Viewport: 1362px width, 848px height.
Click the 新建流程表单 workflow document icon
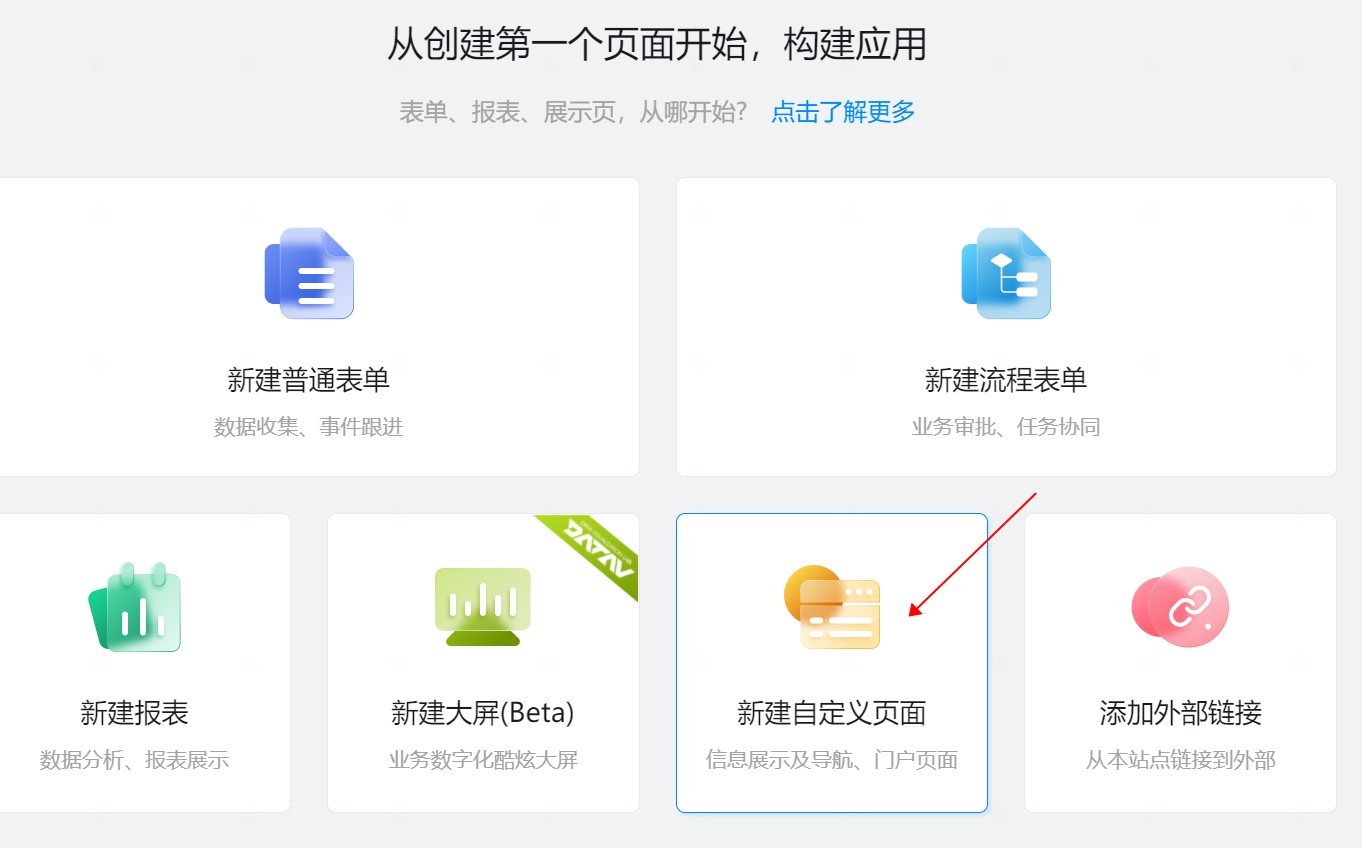click(1005, 273)
